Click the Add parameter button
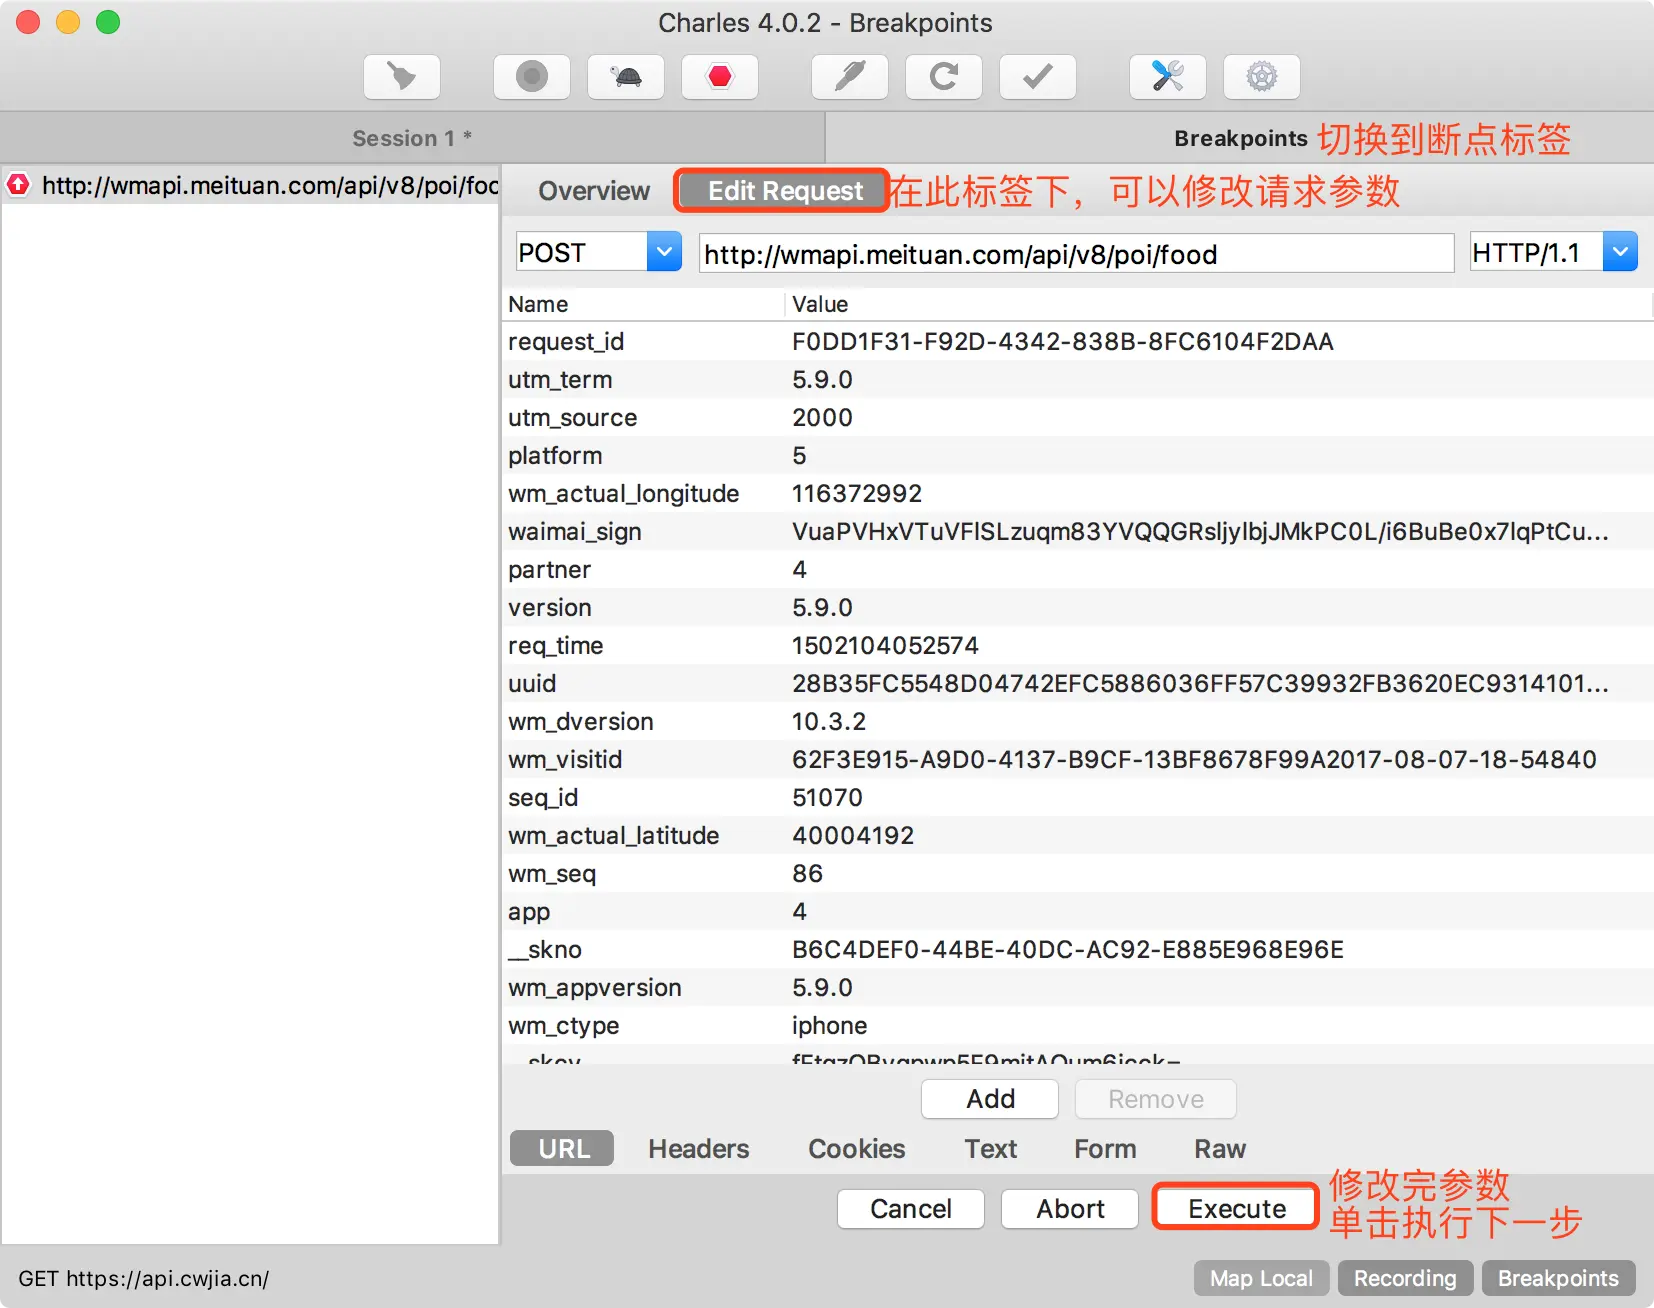Screen dimensions: 1654x1308 tap(990, 1099)
